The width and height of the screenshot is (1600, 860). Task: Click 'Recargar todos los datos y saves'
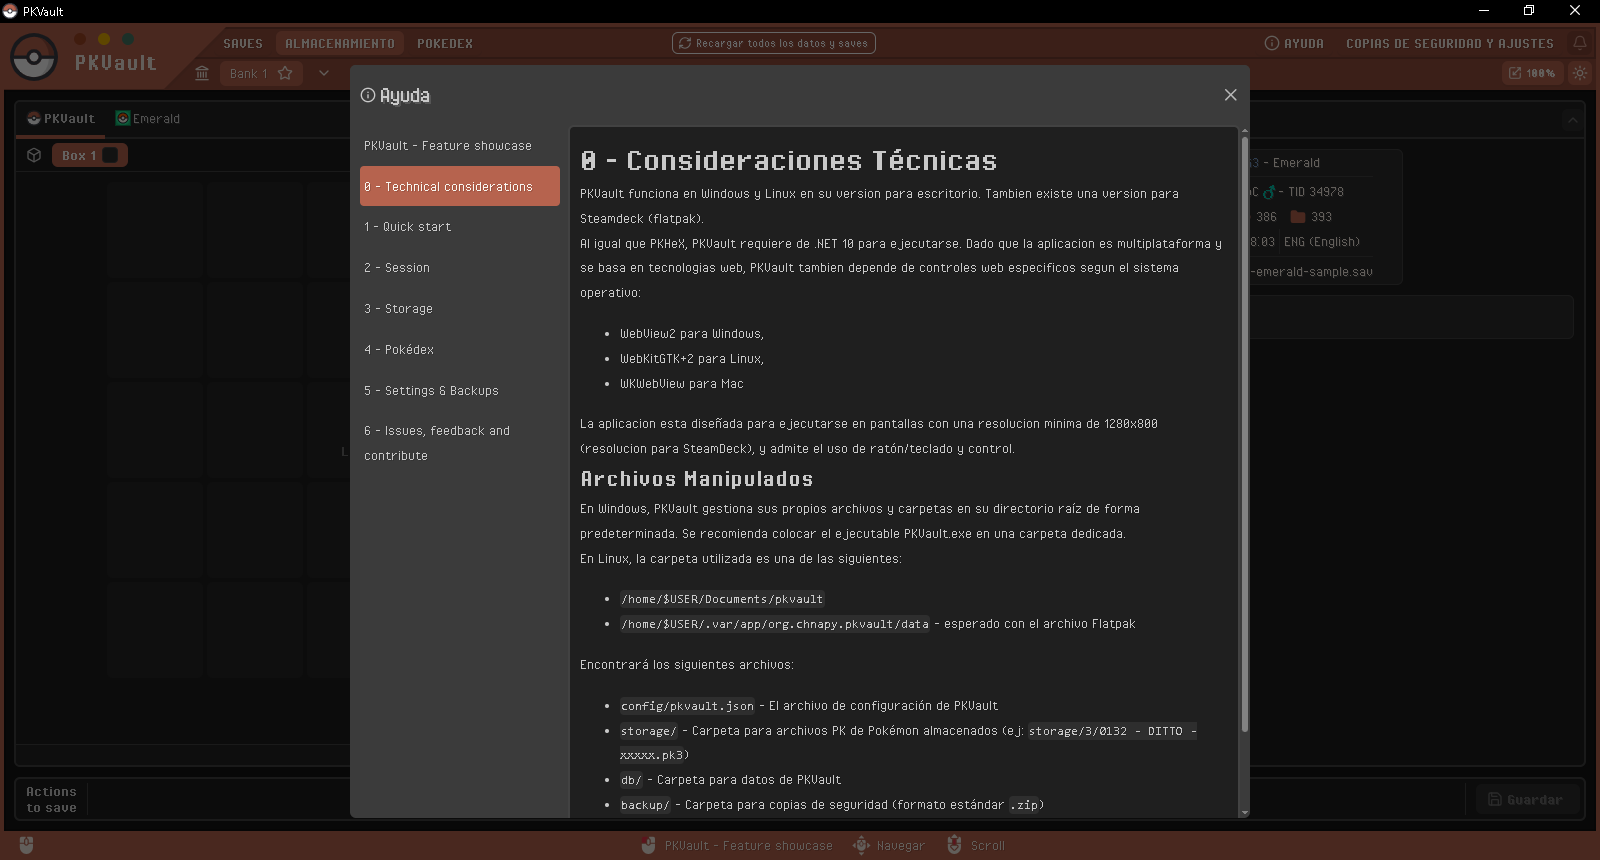774,43
